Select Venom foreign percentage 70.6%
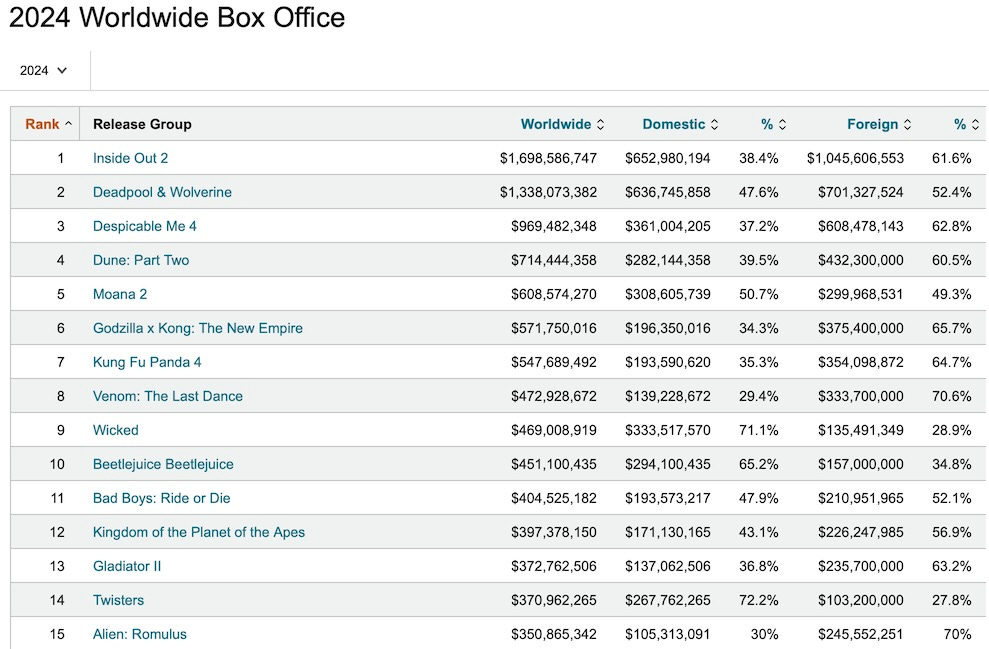The height and width of the screenshot is (649, 989). click(951, 397)
